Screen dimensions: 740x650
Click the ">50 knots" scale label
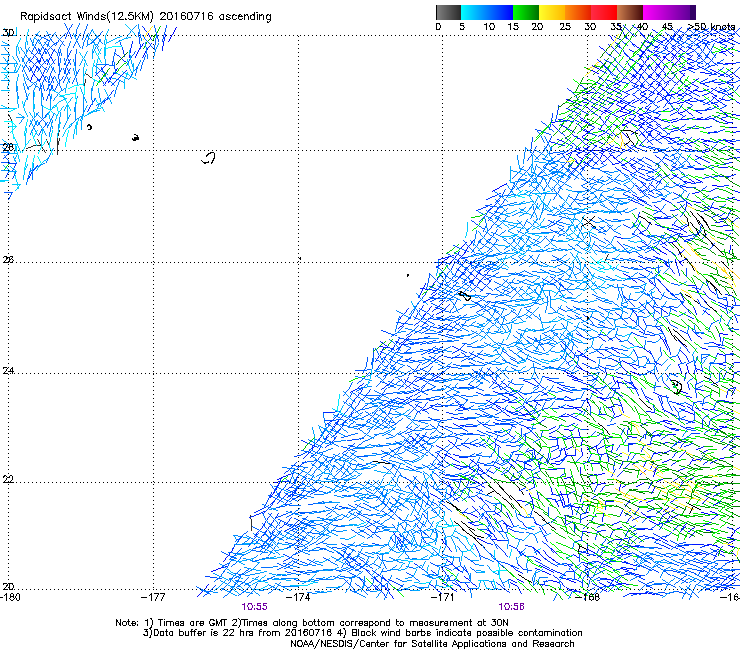point(711,27)
